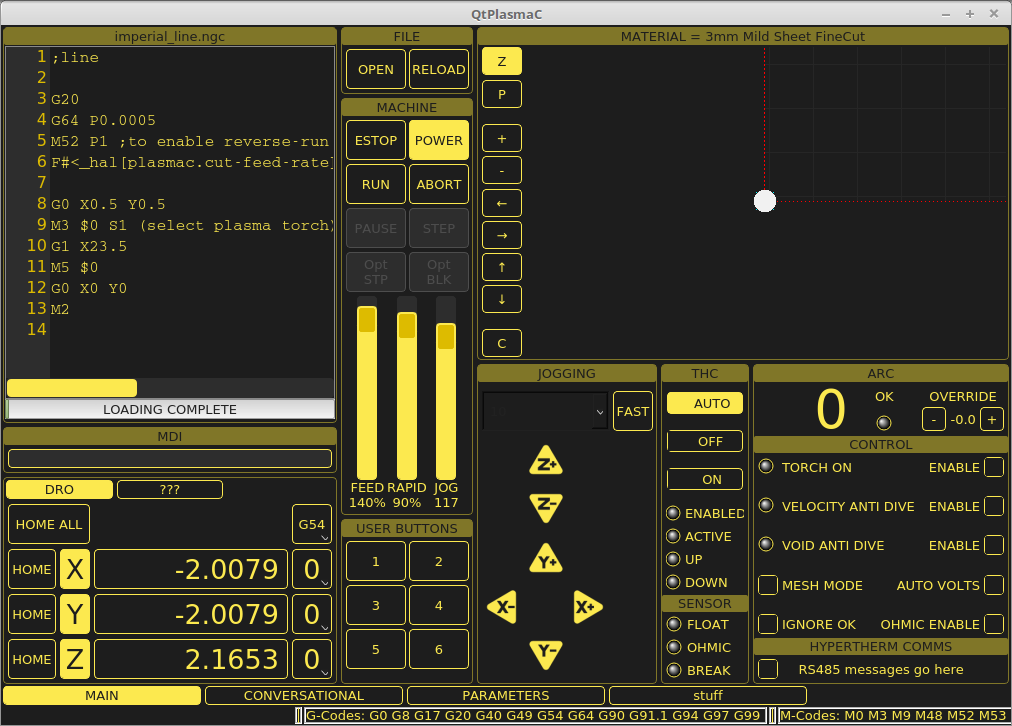Enable VOID ANTI DIVE checkbox

point(994,545)
